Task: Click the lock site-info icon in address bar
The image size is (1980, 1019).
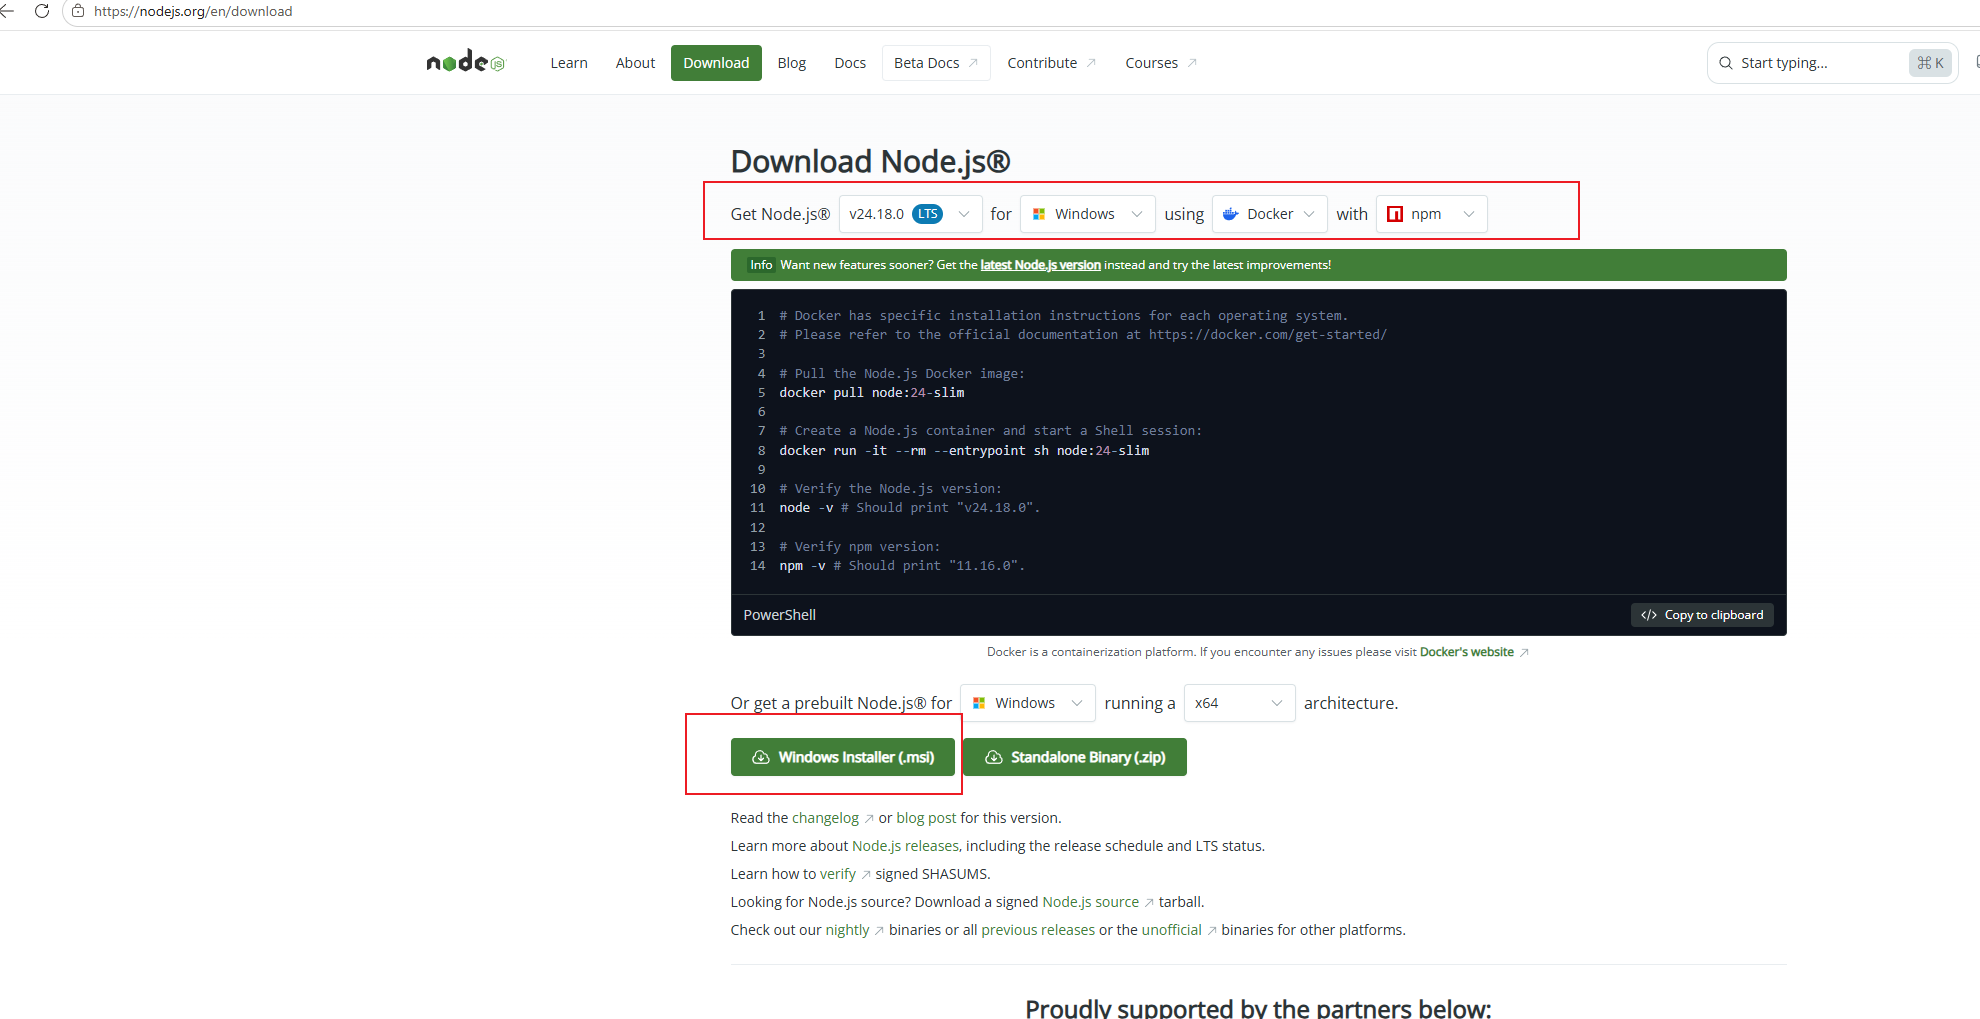Action: click(x=78, y=11)
